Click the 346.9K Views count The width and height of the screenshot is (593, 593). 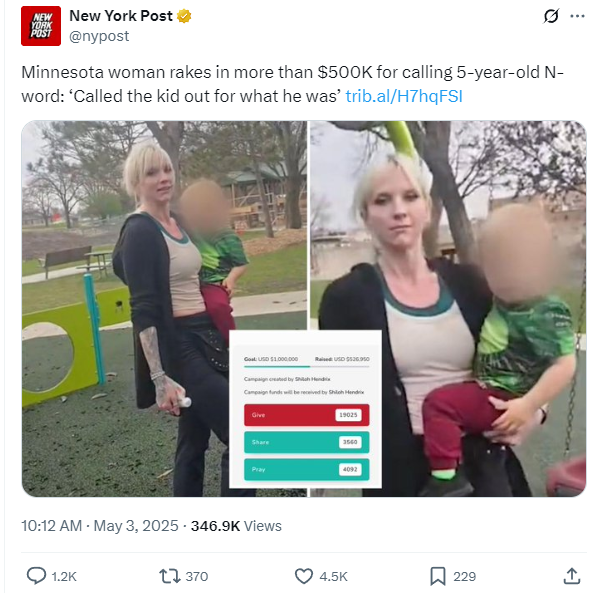pos(236,526)
